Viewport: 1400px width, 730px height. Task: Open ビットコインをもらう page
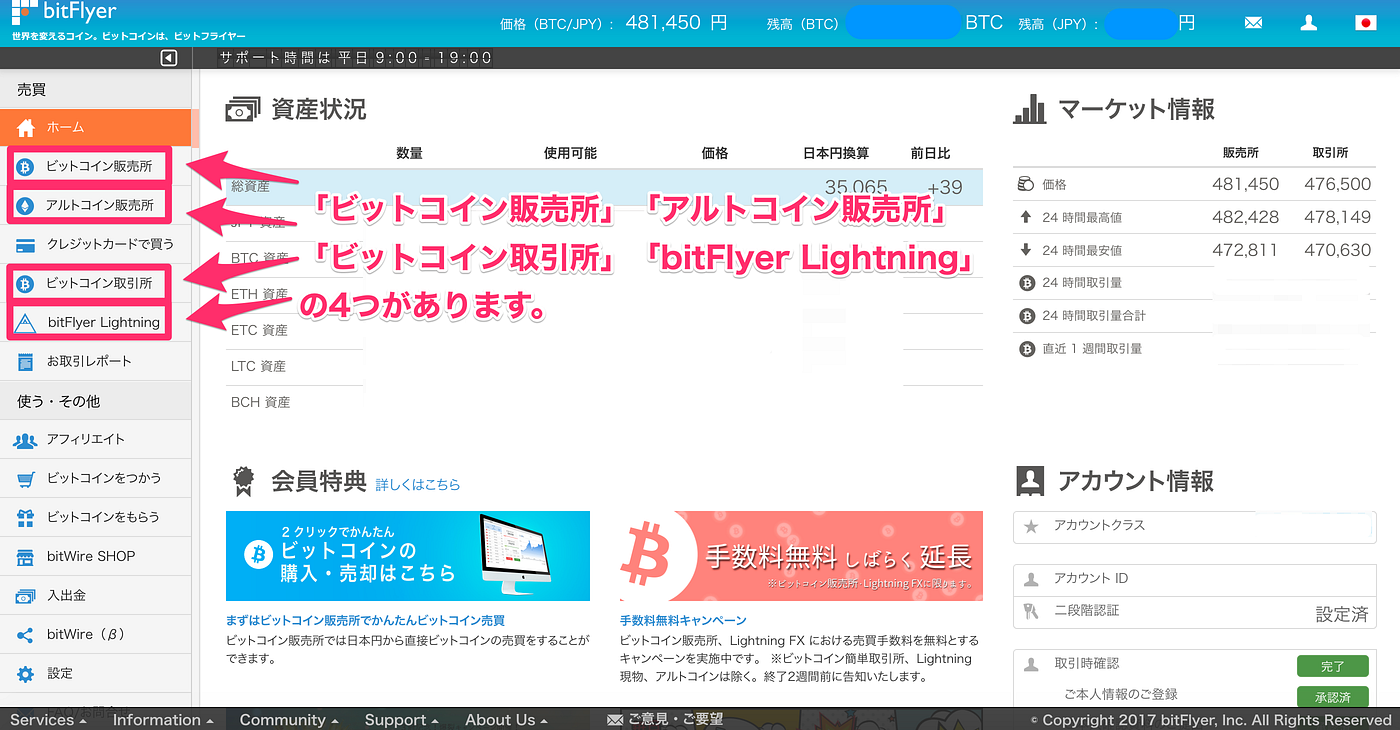tap(95, 517)
